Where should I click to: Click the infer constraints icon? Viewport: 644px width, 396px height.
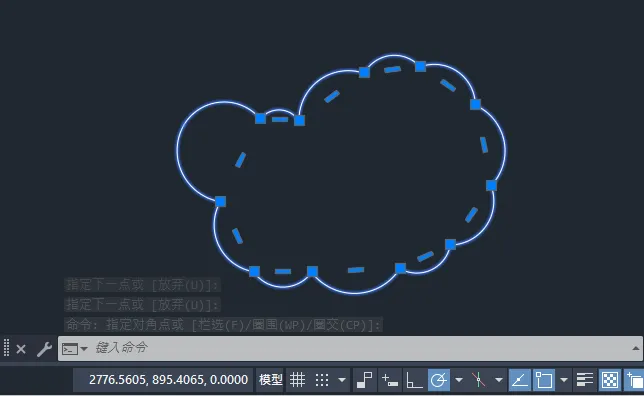364,380
